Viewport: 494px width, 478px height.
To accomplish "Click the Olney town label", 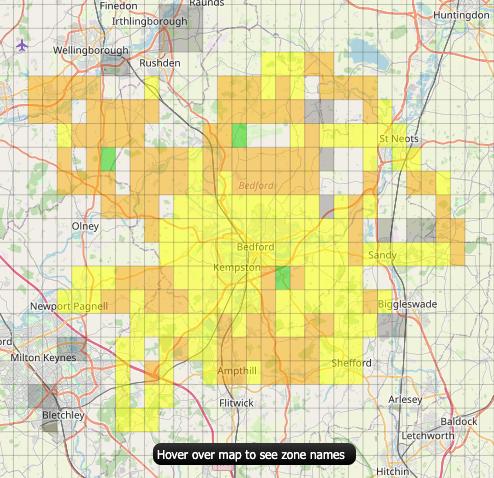I will click(x=85, y=227).
